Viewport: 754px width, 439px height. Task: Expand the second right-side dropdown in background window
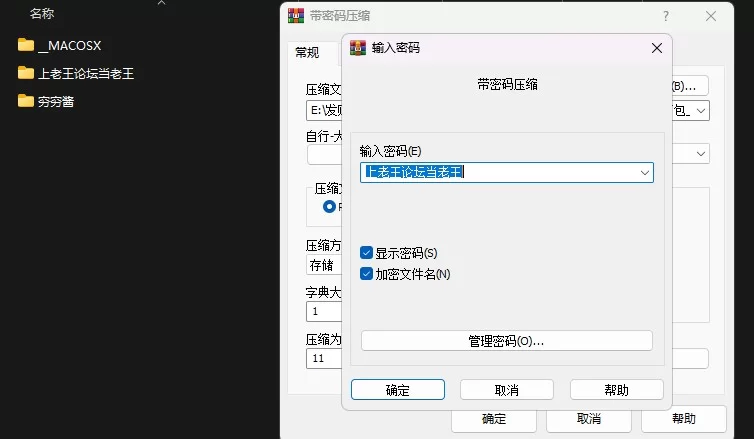click(701, 154)
